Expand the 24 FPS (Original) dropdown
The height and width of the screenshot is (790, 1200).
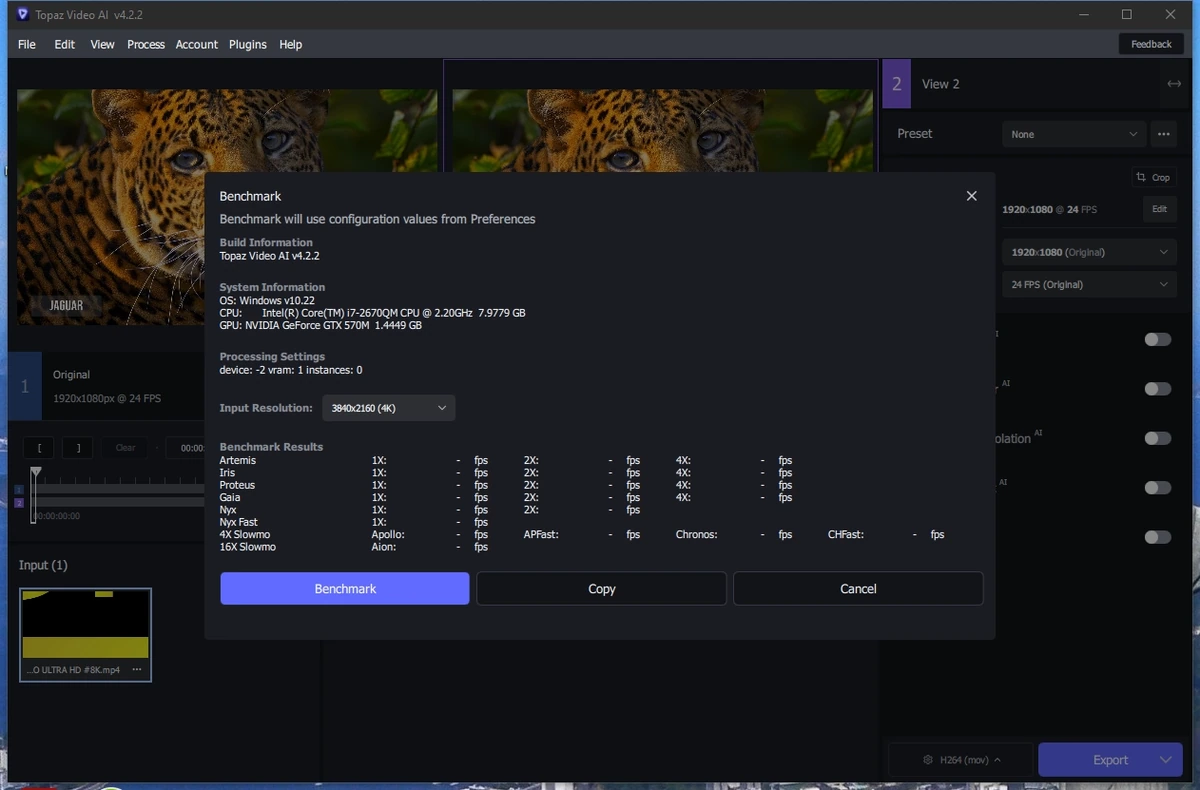point(1089,284)
